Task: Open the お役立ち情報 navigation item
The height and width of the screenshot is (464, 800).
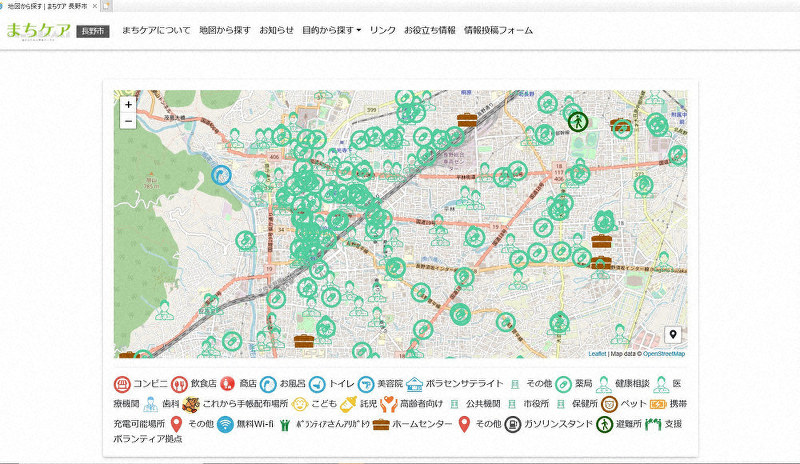Action: click(429, 30)
